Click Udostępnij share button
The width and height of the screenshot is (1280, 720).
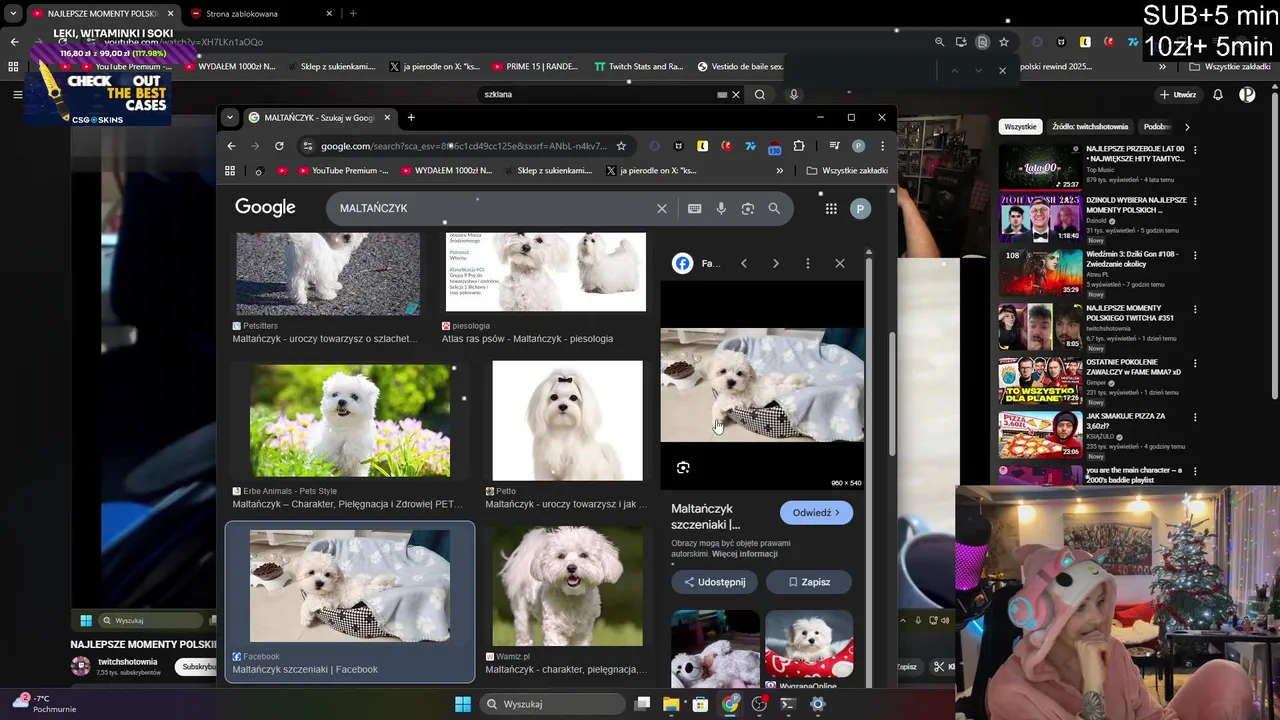tap(714, 582)
